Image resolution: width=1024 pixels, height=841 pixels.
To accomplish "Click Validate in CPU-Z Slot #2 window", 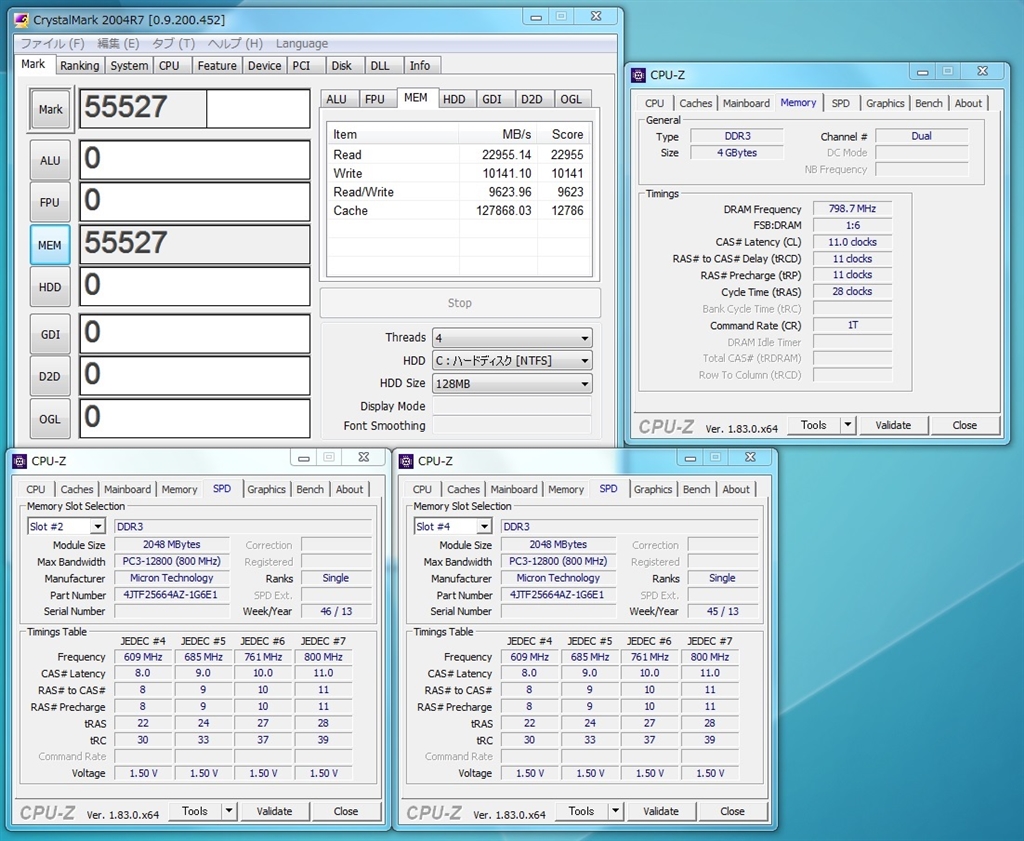I will pyautogui.click(x=274, y=811).
